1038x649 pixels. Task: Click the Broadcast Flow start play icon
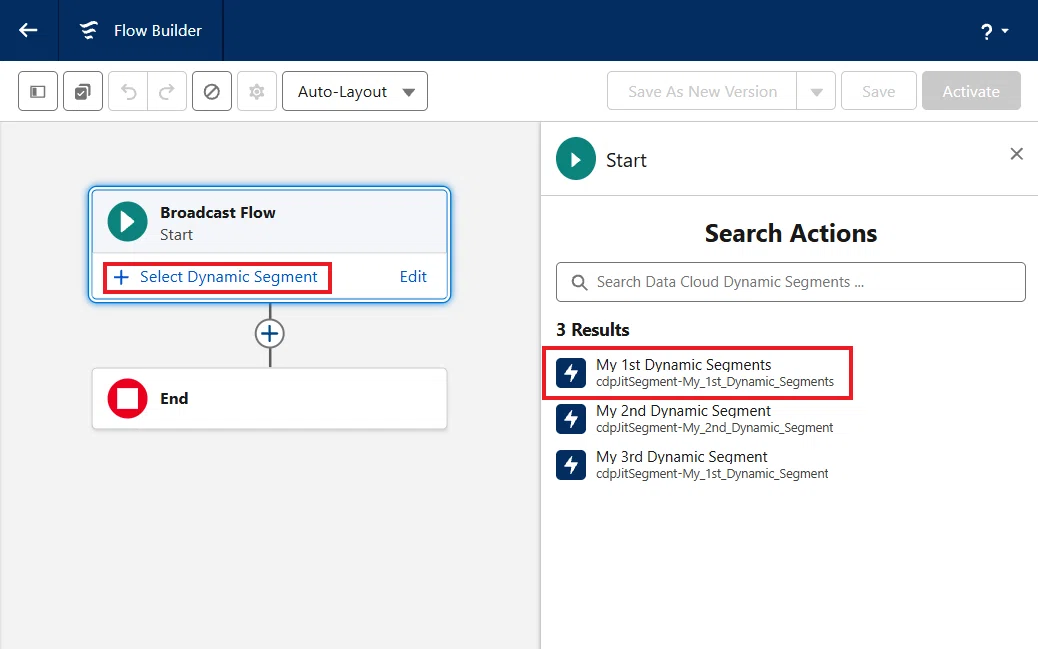(x=128, y=221)
